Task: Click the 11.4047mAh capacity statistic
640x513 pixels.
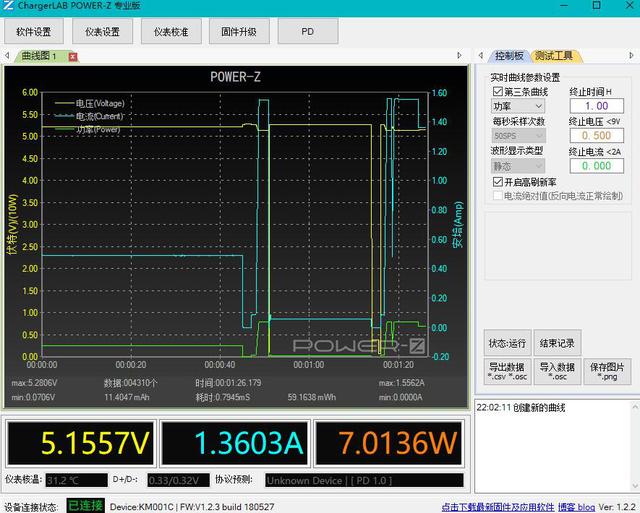Action: (127, 397)
